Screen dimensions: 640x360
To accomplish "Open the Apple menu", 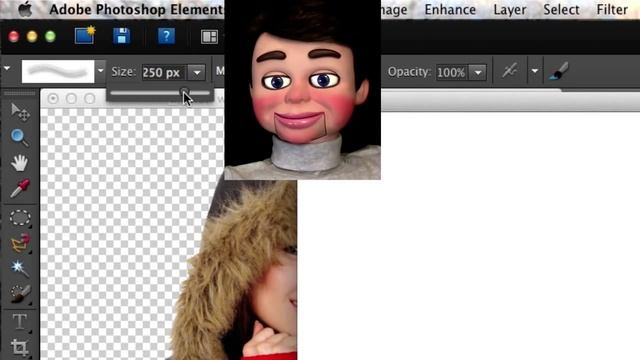I will (x=25, y=9).
